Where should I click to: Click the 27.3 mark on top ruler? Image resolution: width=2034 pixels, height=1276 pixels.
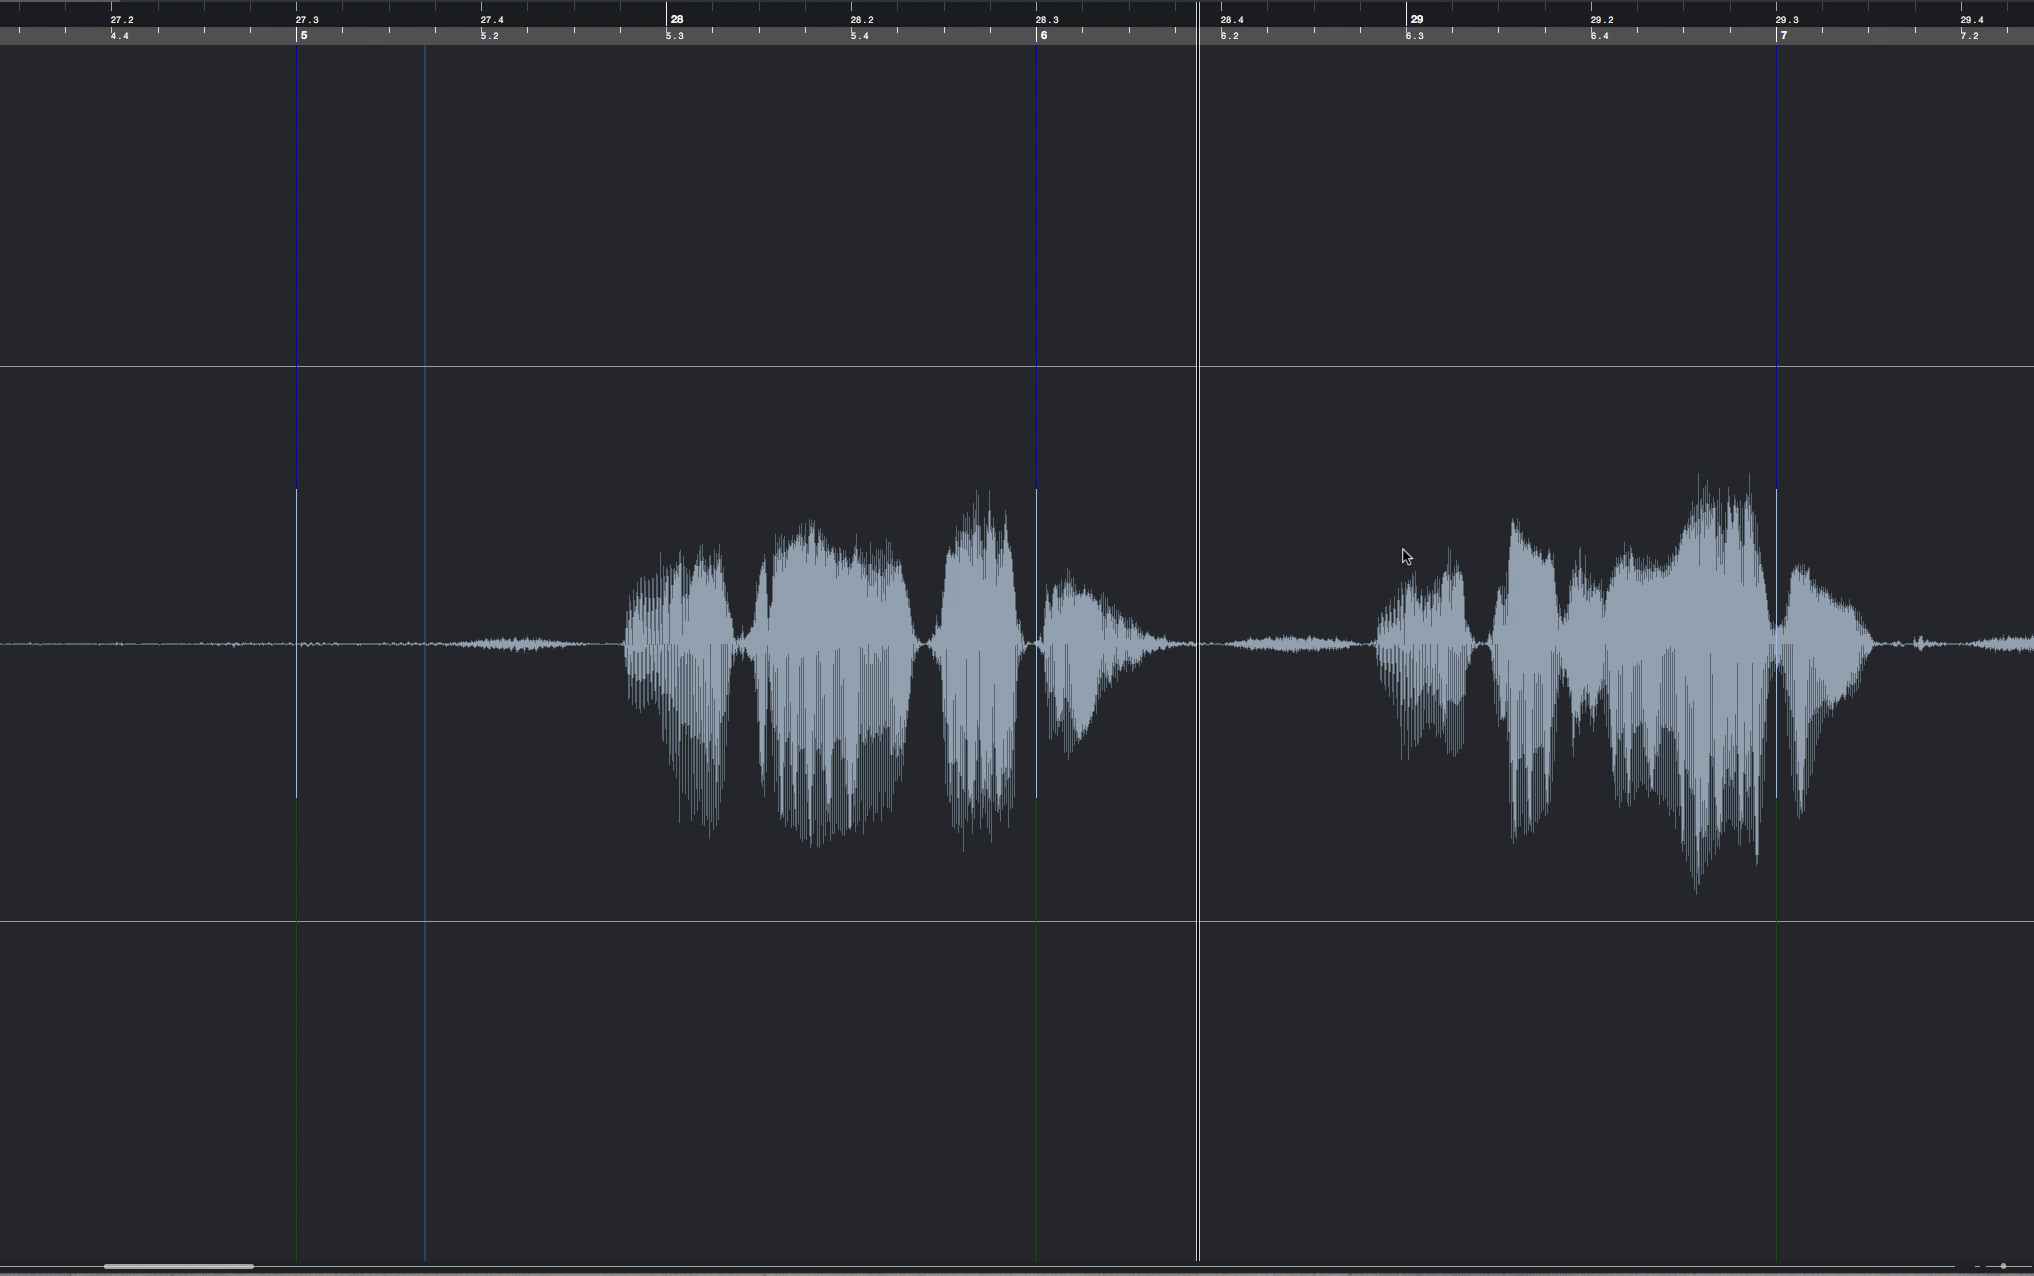[306, 20]
